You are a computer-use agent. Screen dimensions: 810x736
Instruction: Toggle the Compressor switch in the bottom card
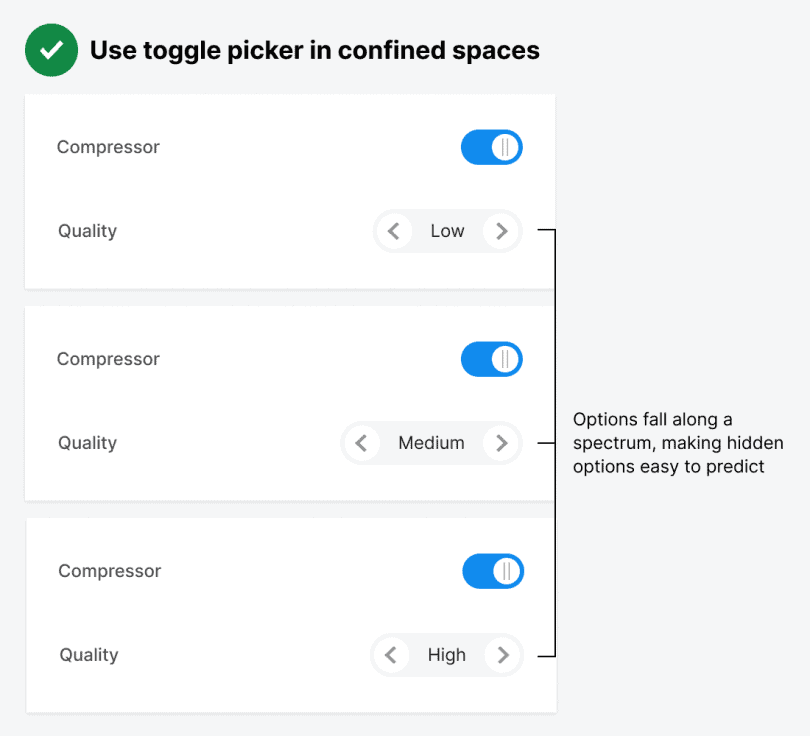(492, 571)
